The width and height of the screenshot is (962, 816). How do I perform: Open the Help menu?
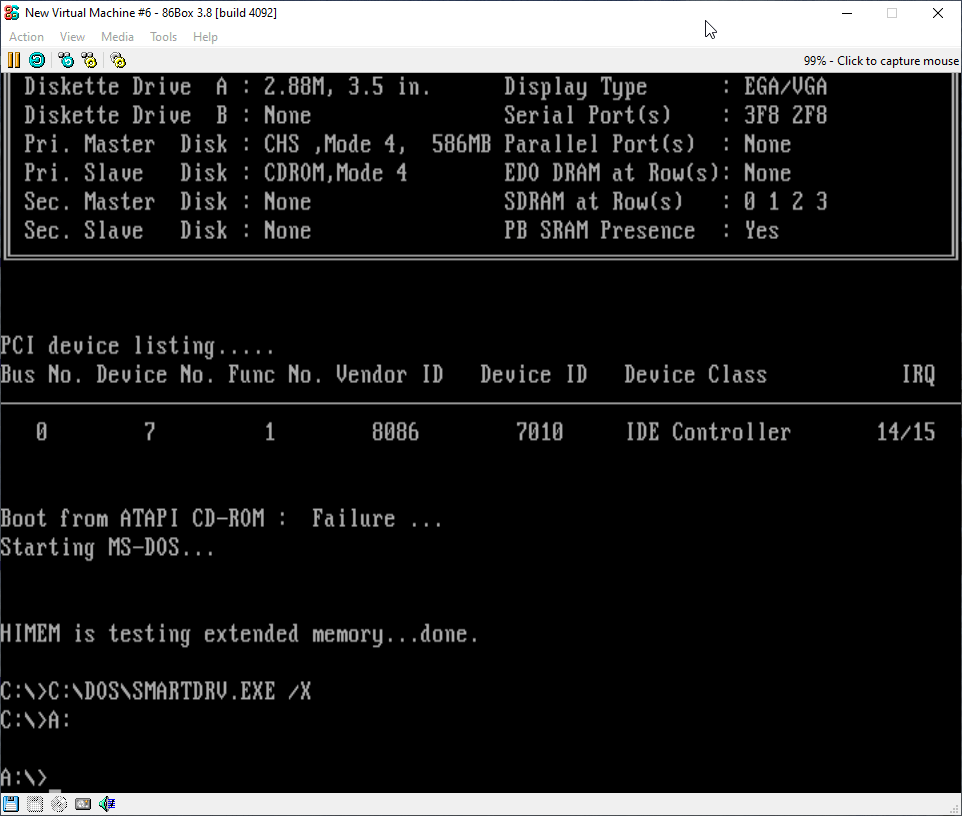point(205,37)
